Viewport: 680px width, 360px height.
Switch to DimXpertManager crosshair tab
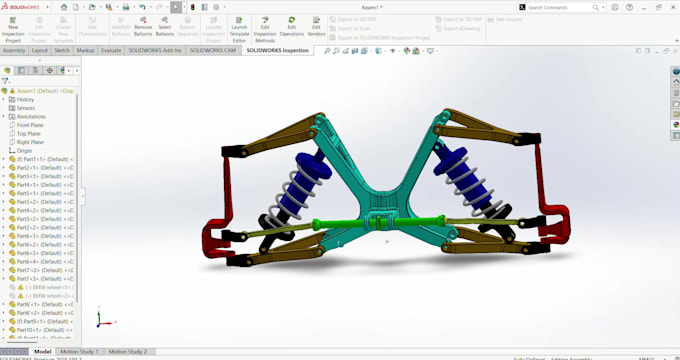(x=49, y=70)
